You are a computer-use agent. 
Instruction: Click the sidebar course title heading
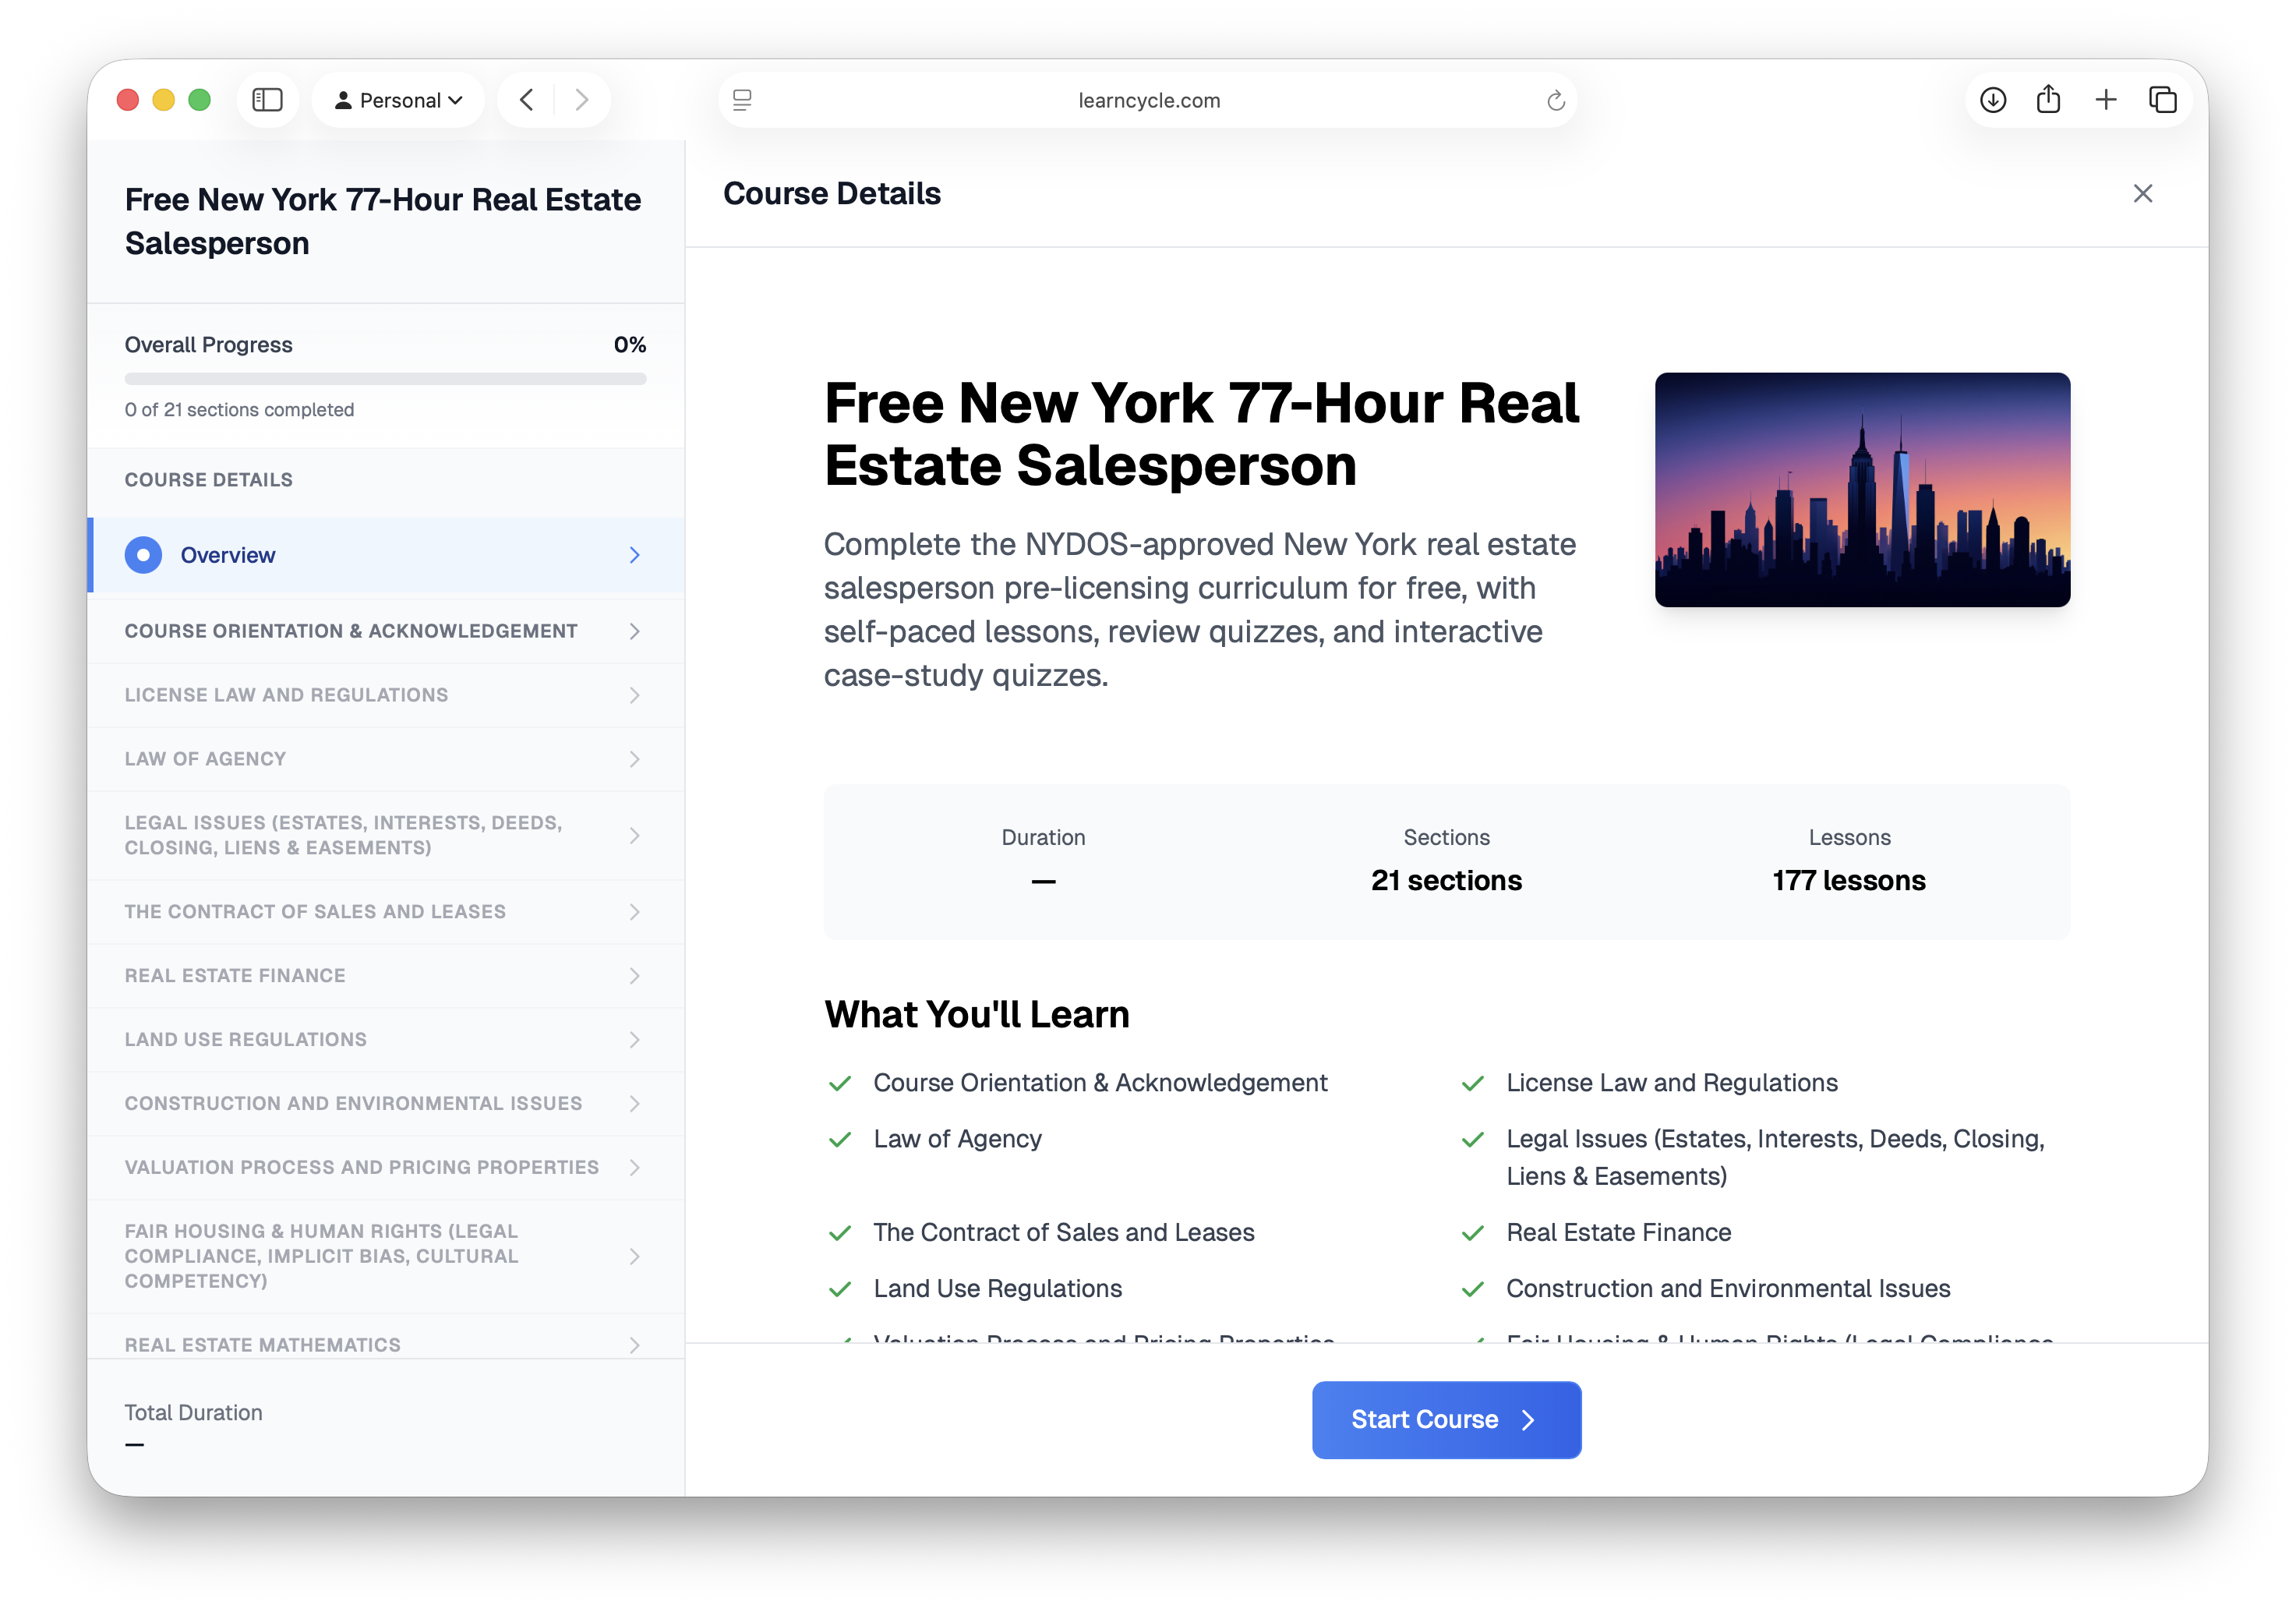click(382, 221)
